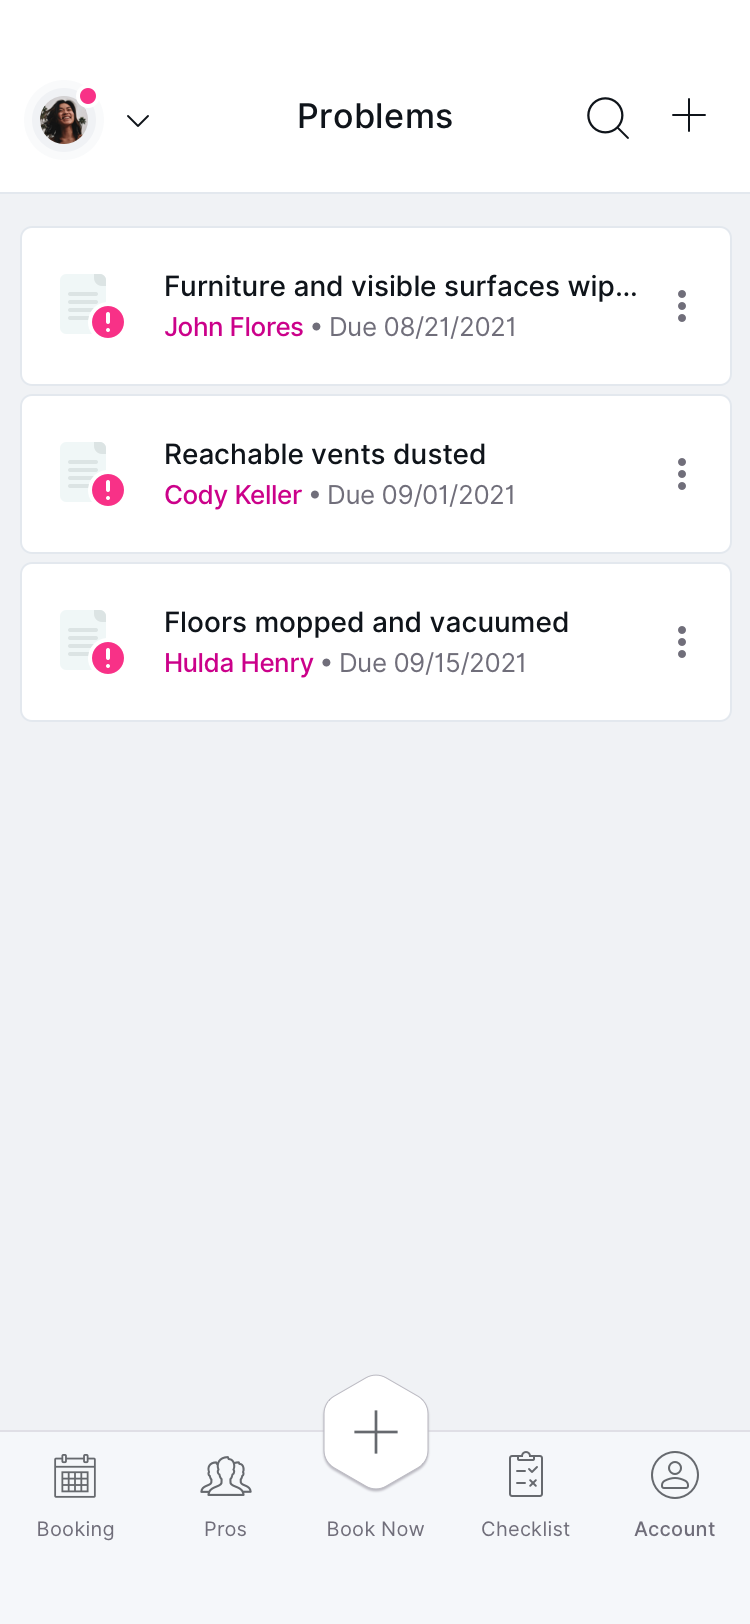Image resolution: width=750 pixels, height=1624 pixels.
Task: Expand the account switcher chevron
Action: pyautogui.click(x=138, y=121)
